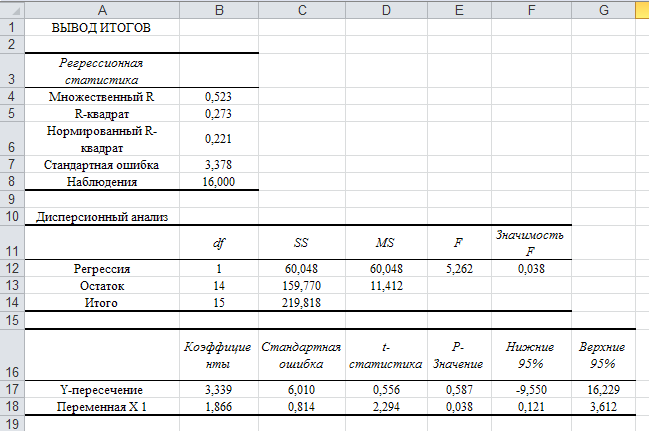Click the 'Значимость F' header cell

pos(531,243)
